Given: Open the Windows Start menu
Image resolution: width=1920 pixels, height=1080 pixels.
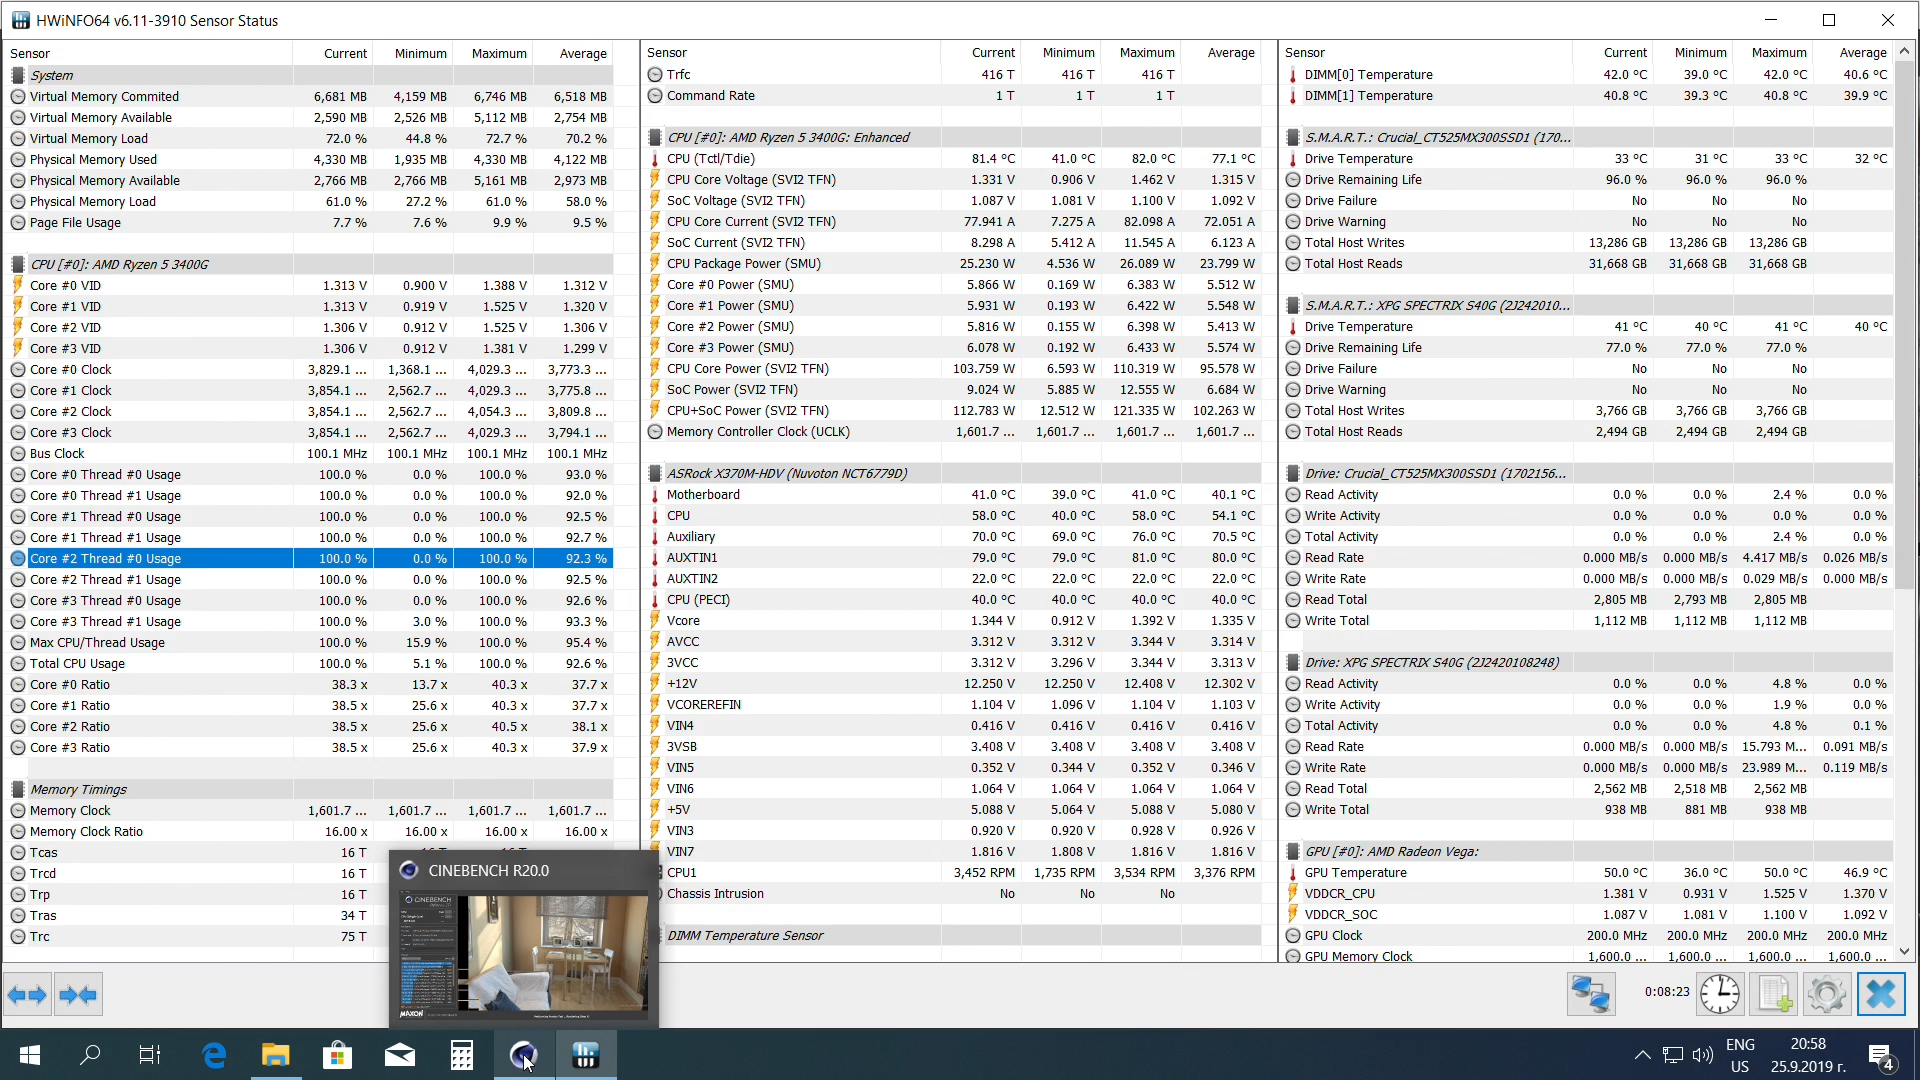Looking at the screenshot, I should [30, 1055].
